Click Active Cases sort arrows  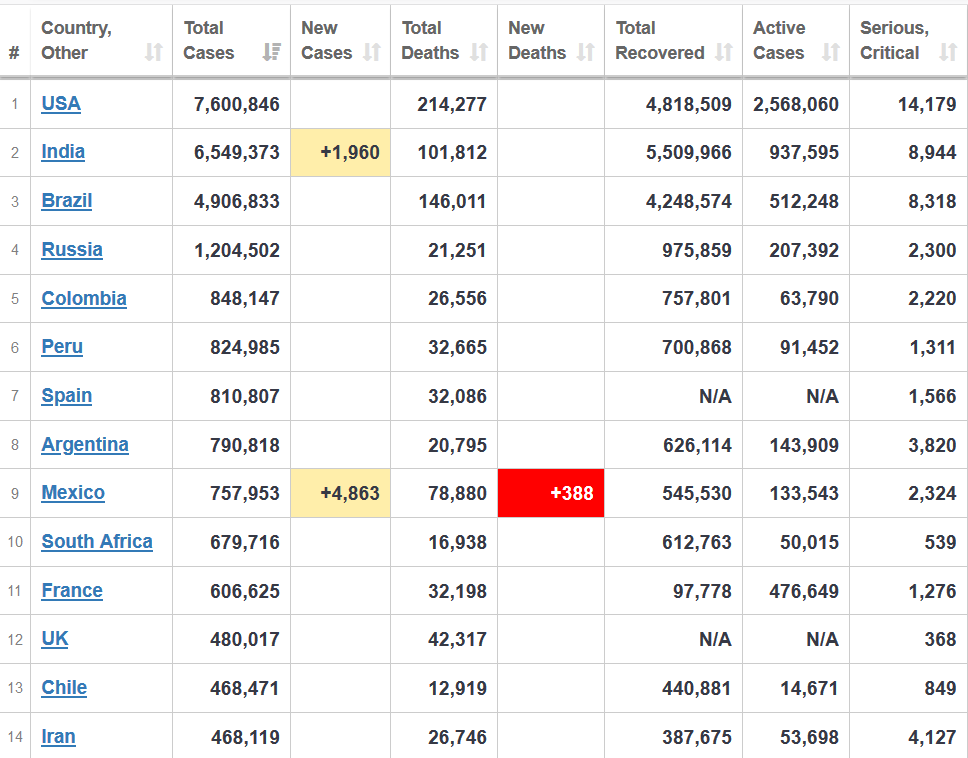tap(830, 52)
